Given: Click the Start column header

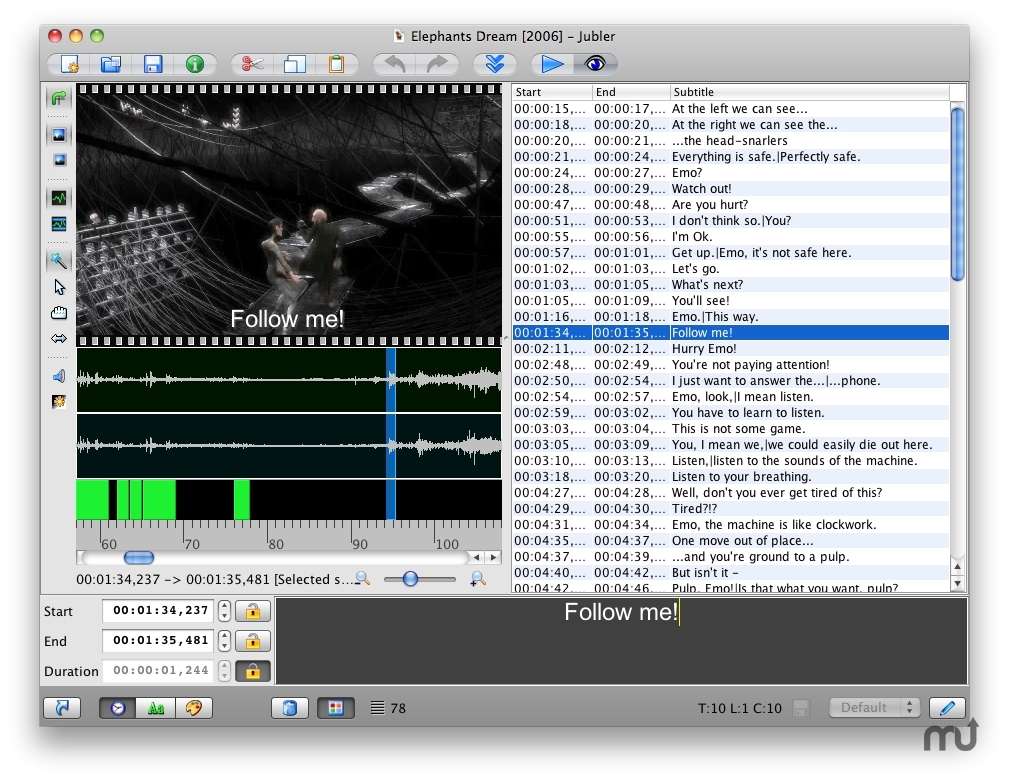Looking at the screenshot, I should (x=551, y=92).
